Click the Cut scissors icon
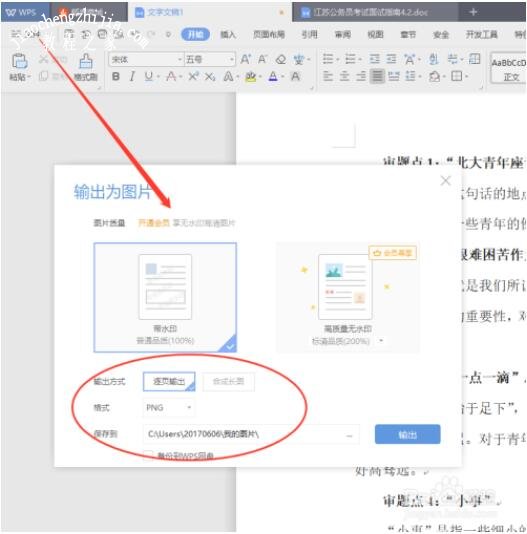 (43, 60)
